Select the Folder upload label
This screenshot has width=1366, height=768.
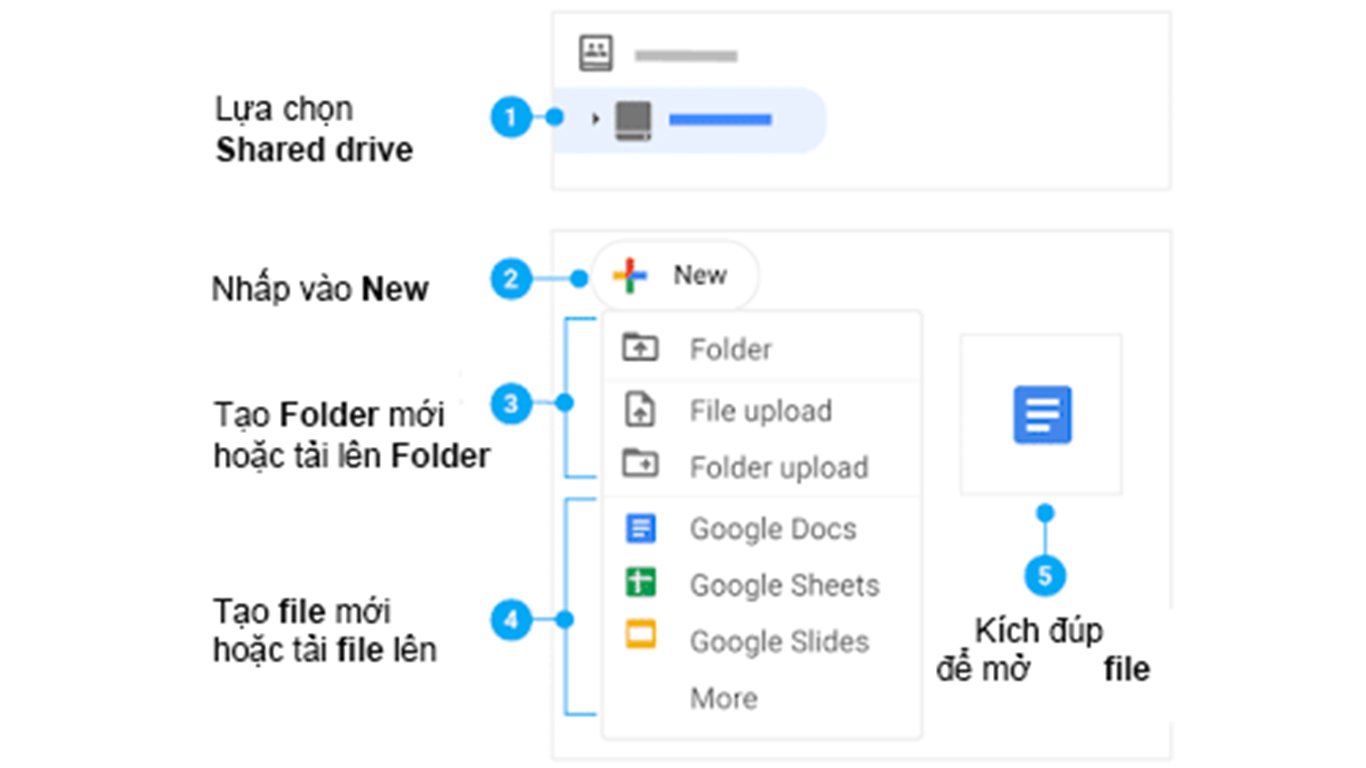pos(778,467)
